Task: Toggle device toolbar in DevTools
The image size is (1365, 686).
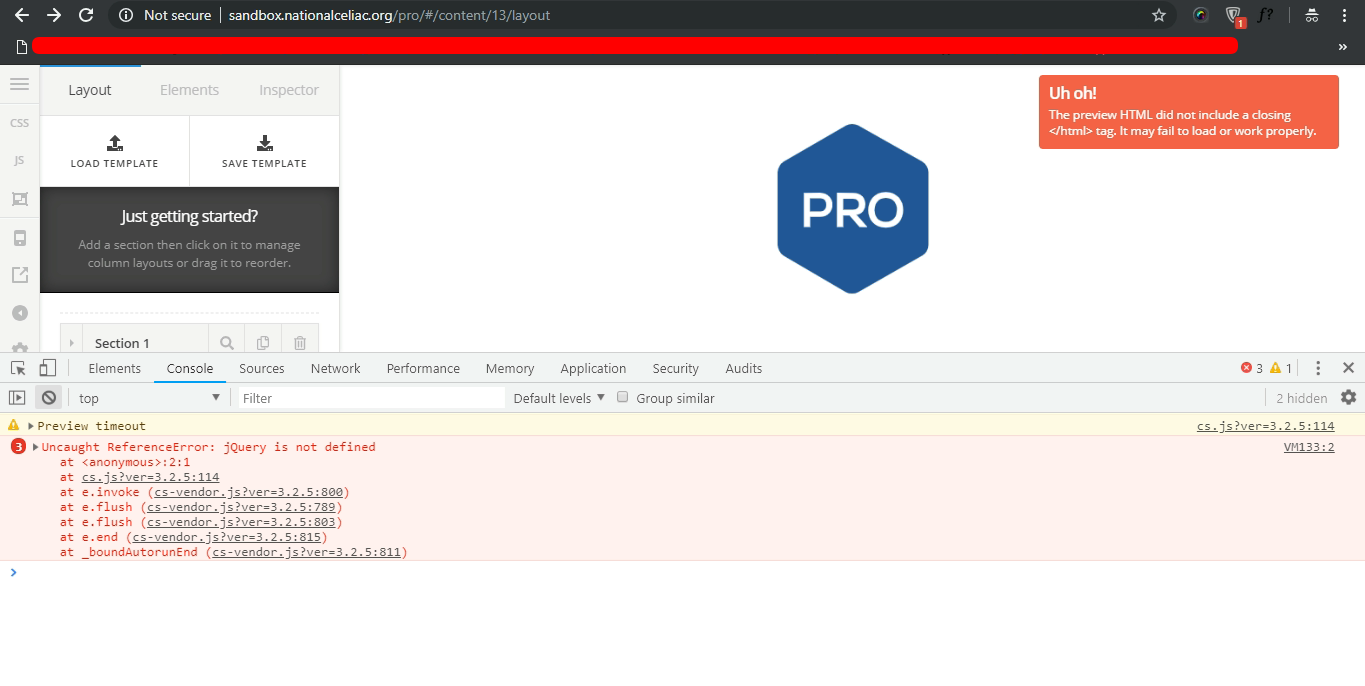Action: pyautogui.click(x=48, y=368)
